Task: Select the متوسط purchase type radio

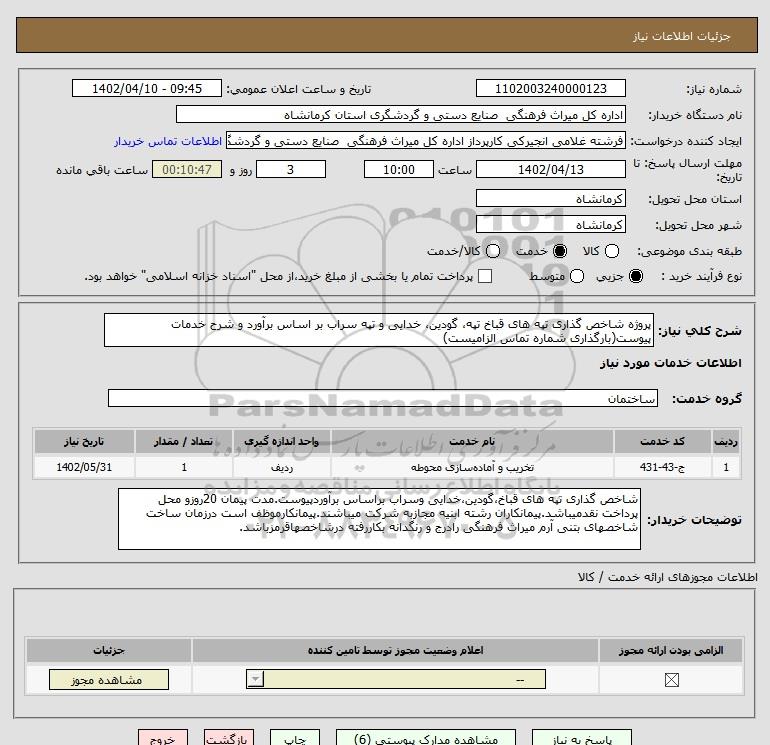Action: [x=577, y=276]
